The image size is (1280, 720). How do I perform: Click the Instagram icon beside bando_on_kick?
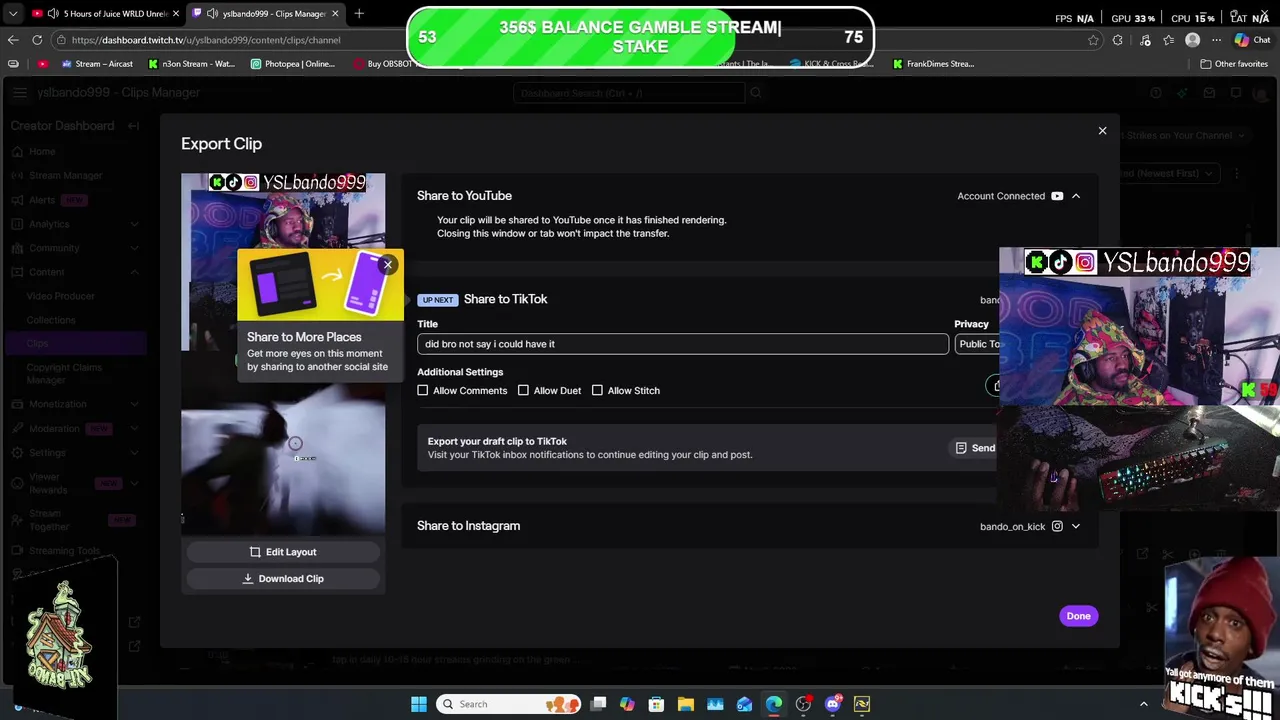pos(1057,526)
